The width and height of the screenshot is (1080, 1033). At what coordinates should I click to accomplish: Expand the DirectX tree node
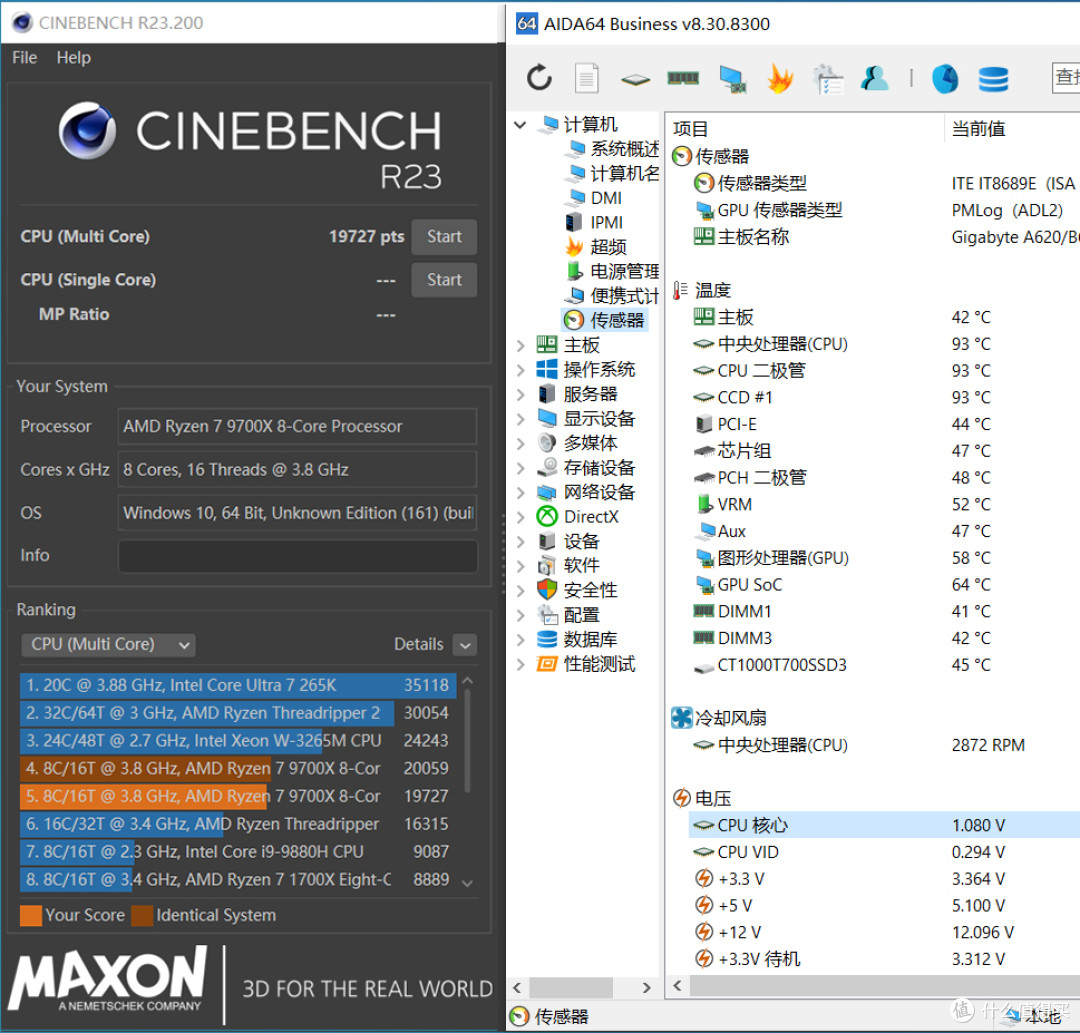click(x=521, y=517)
